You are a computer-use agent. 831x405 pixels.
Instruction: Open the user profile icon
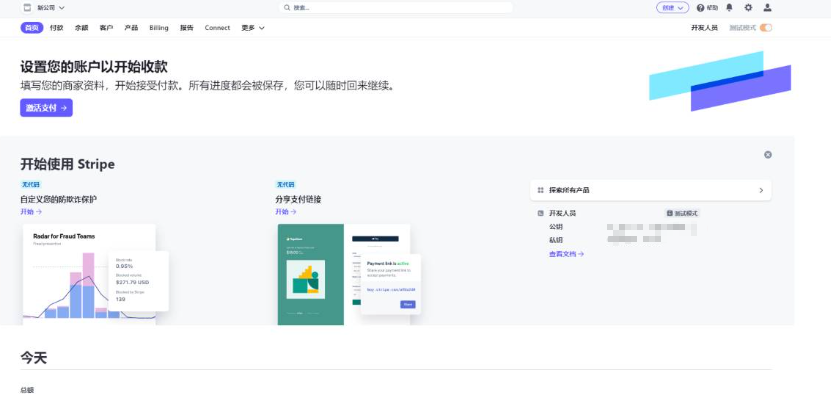(x=767, y=7)
